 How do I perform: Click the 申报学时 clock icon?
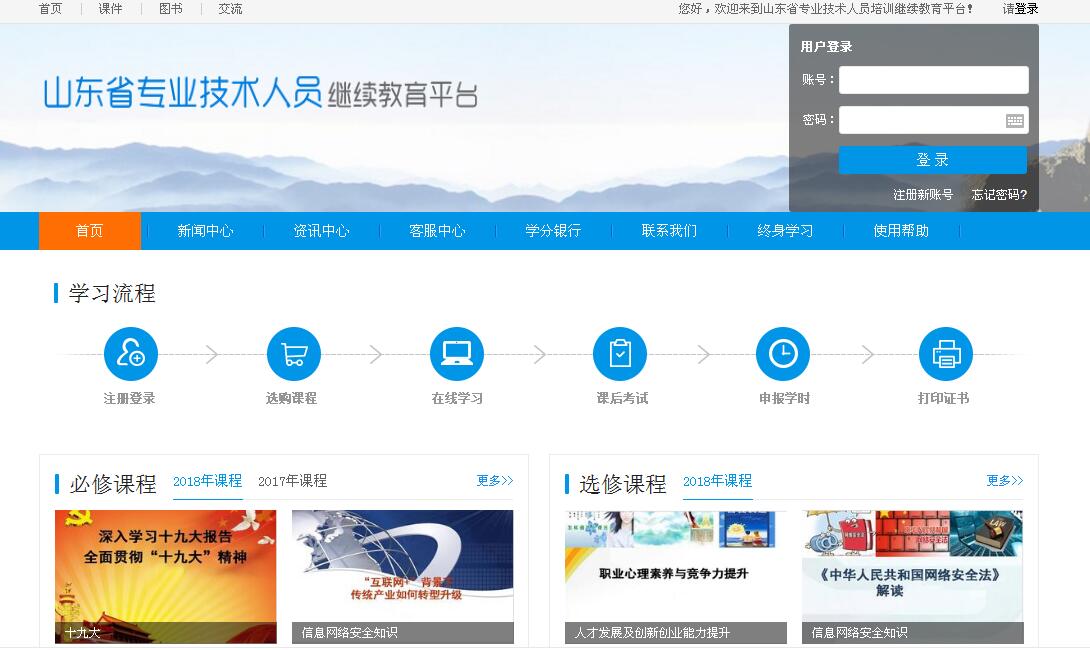pyautogui.click(x=783, y=354)
